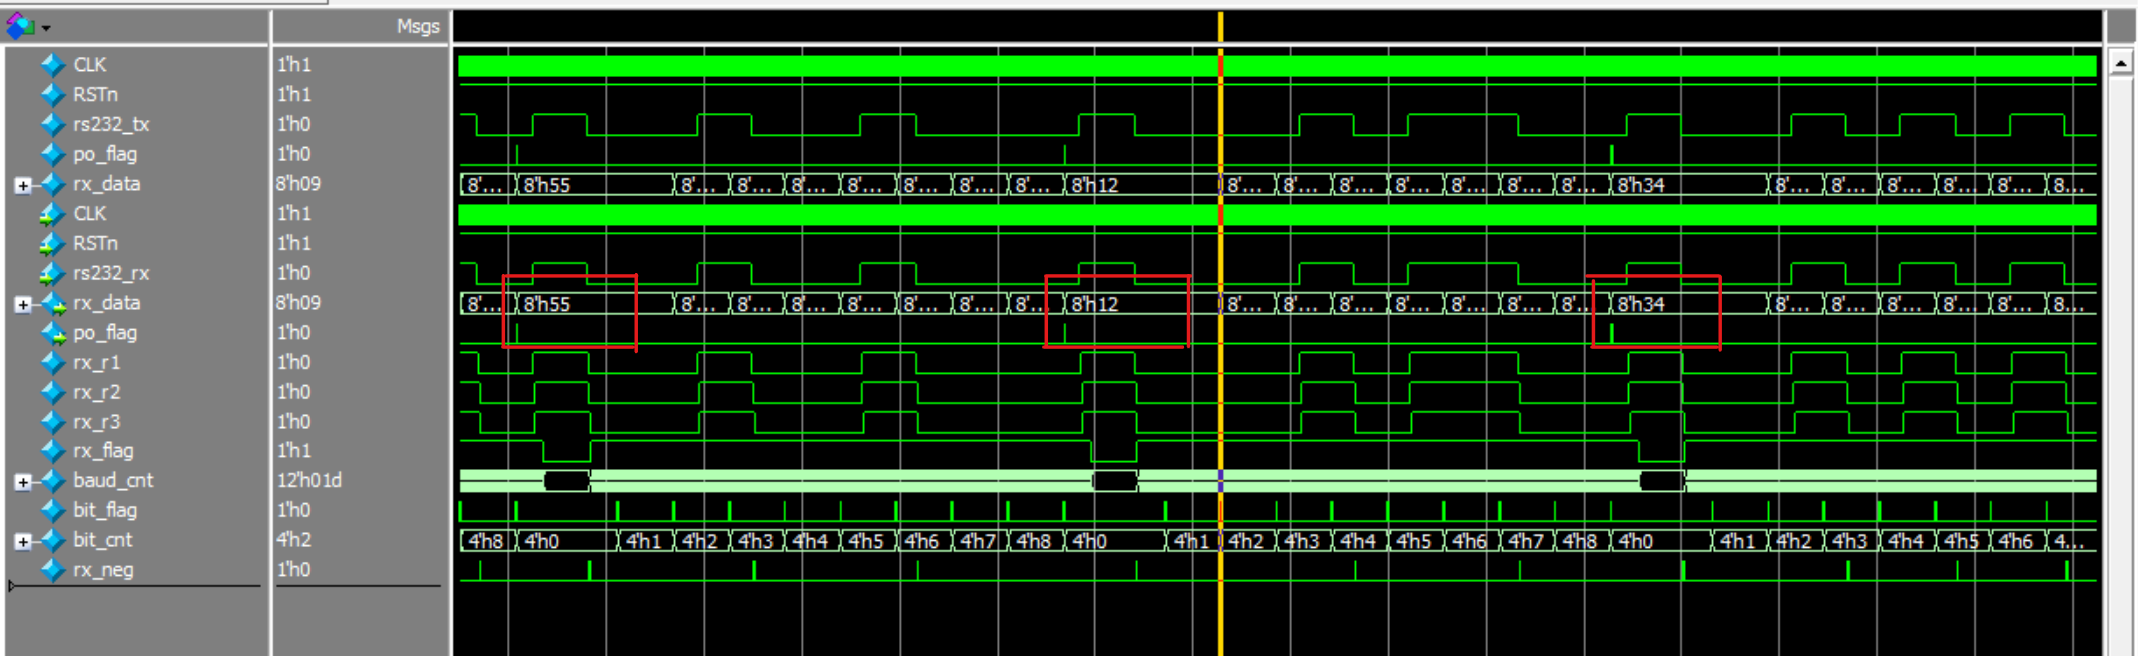The height and width of the screenshot is (656, 2138).
Task: Select the bit_cnt signal name
Action: tap(102, 540)
